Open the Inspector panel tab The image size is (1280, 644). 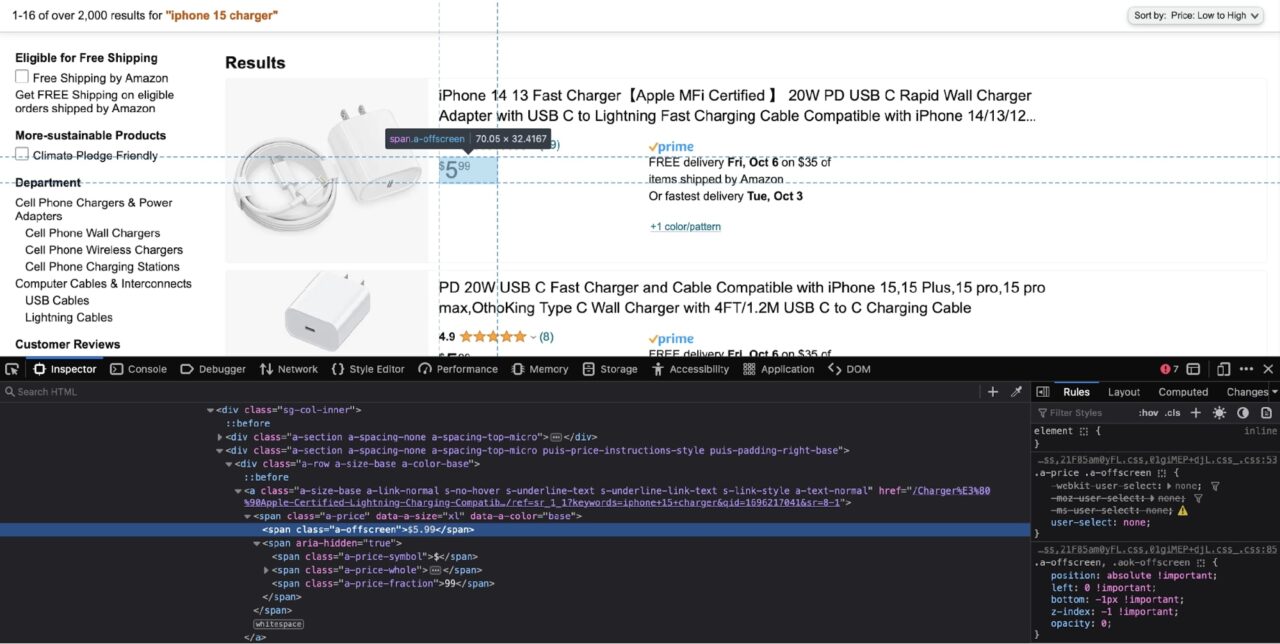click(x=65, y=369)
